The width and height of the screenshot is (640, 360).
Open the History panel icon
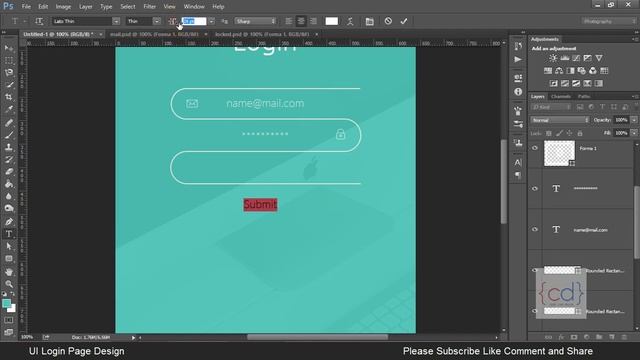click(518, 46)
